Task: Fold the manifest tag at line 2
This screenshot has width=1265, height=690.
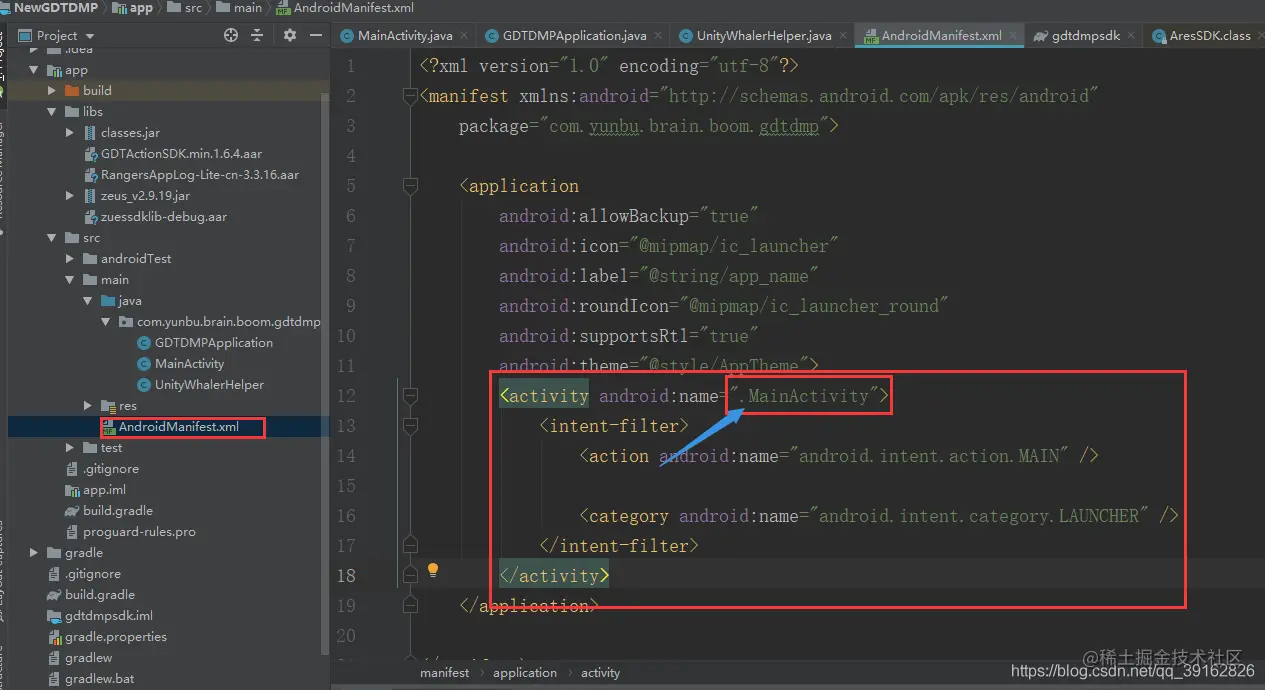Action: pyautogui.click(x=409, y=96)
